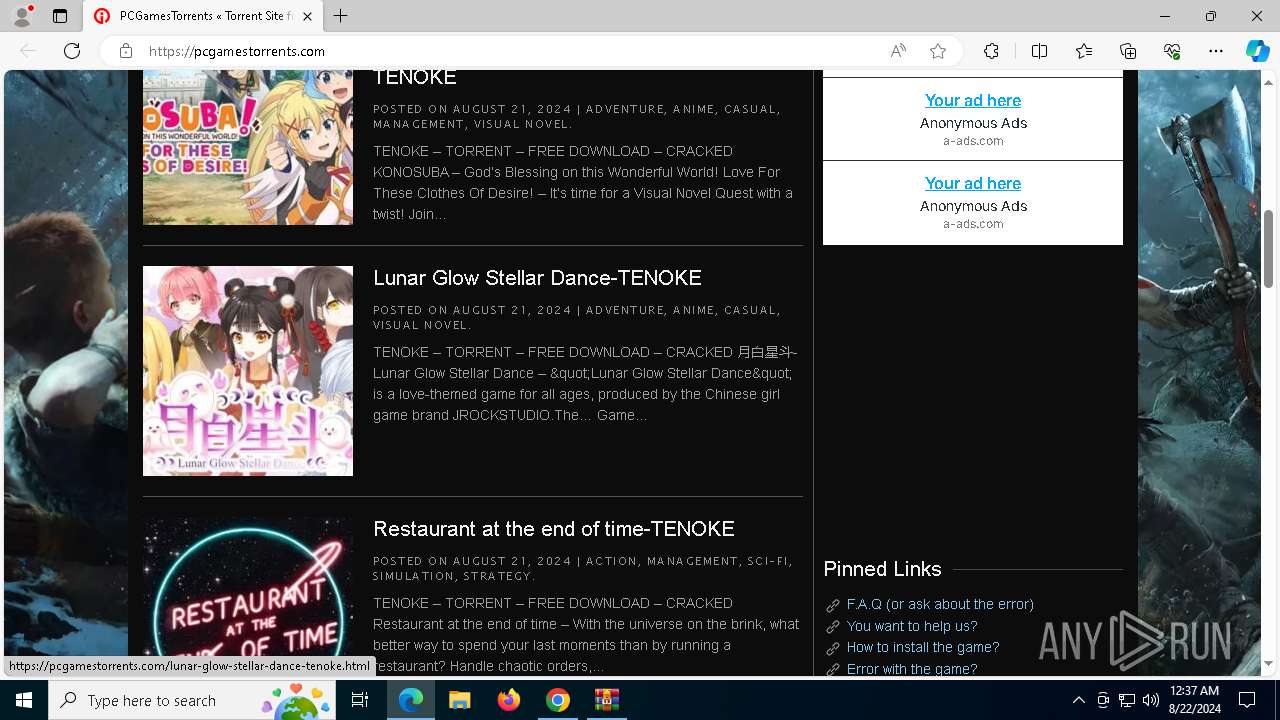This screenshot has height=720, width=1280.
Task: Open Task View in the taskbar
Action: [360, 700]
